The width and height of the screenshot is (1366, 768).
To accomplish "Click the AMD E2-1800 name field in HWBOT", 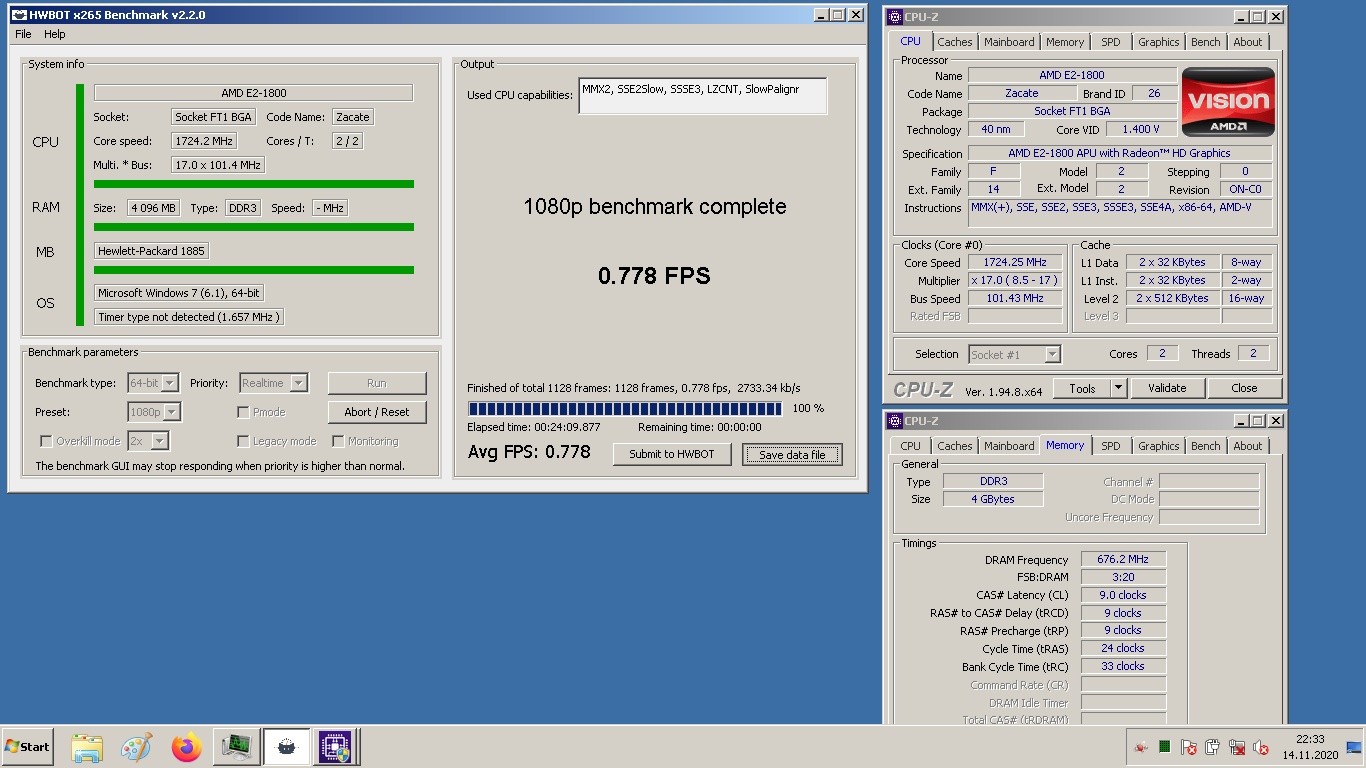I will (253, 93).
